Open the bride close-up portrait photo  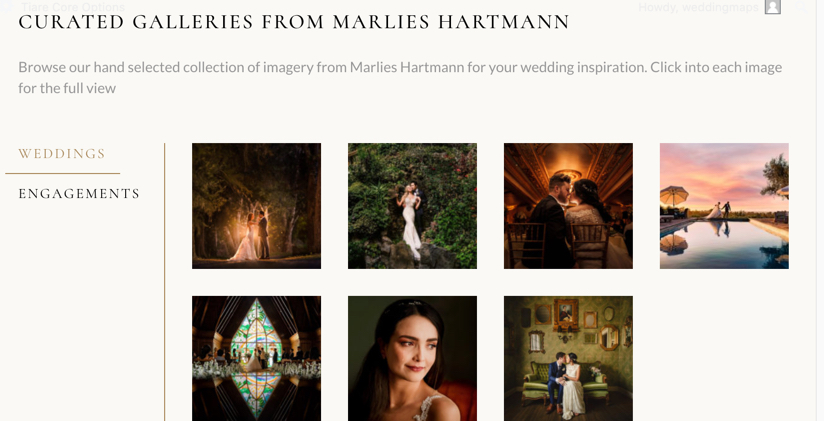click(x=413, y=358)
